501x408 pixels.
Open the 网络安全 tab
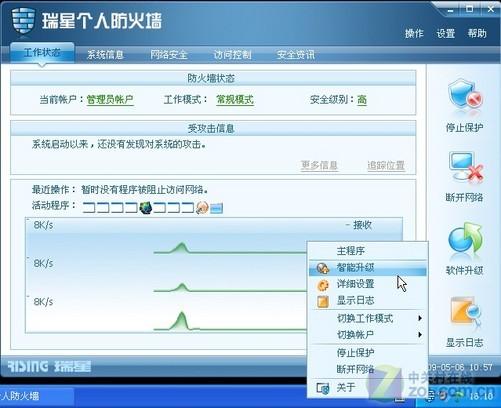pos(169,54)
